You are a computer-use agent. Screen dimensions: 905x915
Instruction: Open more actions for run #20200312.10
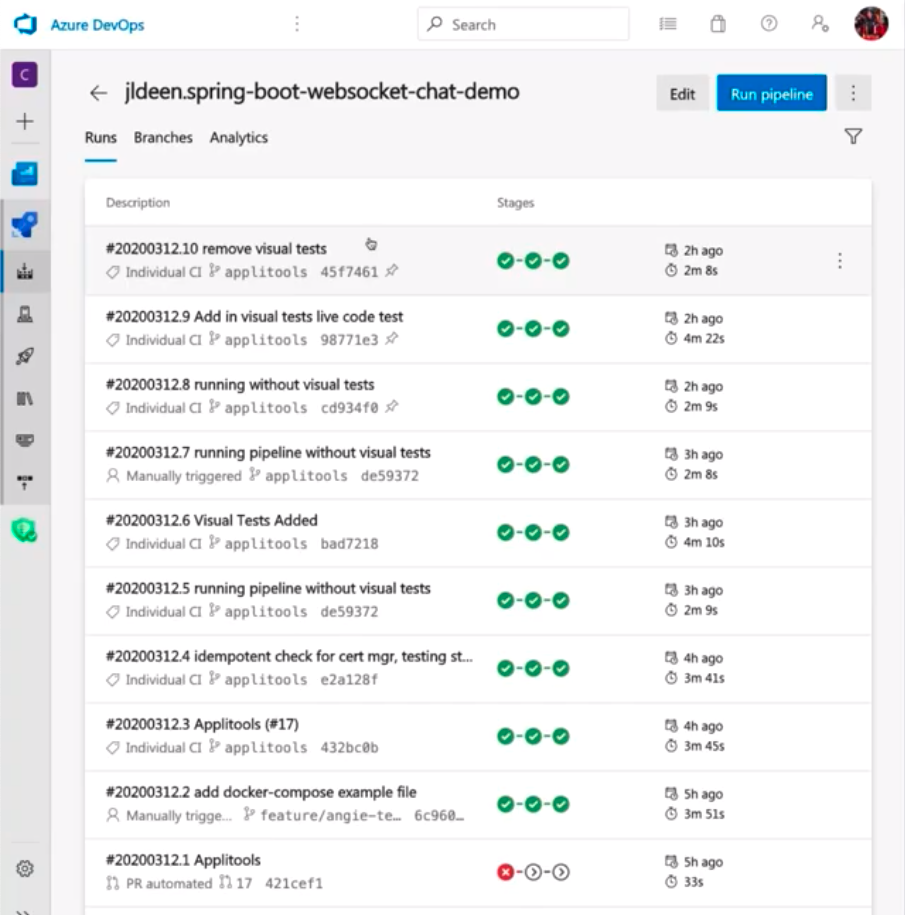[839, 261]
